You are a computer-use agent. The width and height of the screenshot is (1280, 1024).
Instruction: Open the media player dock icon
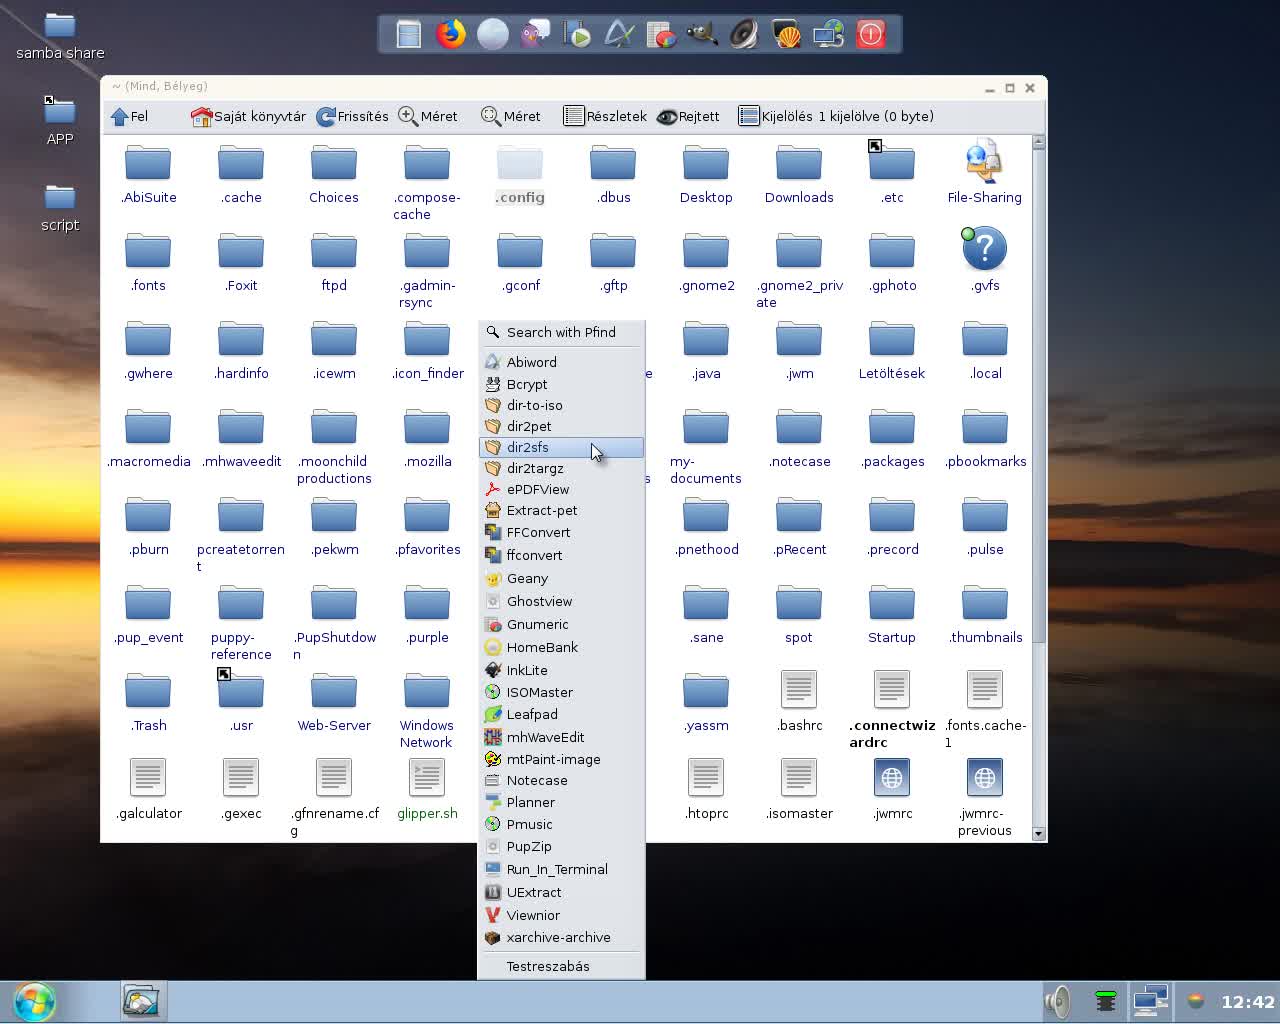pyautogui.click(x=577, y=34)
